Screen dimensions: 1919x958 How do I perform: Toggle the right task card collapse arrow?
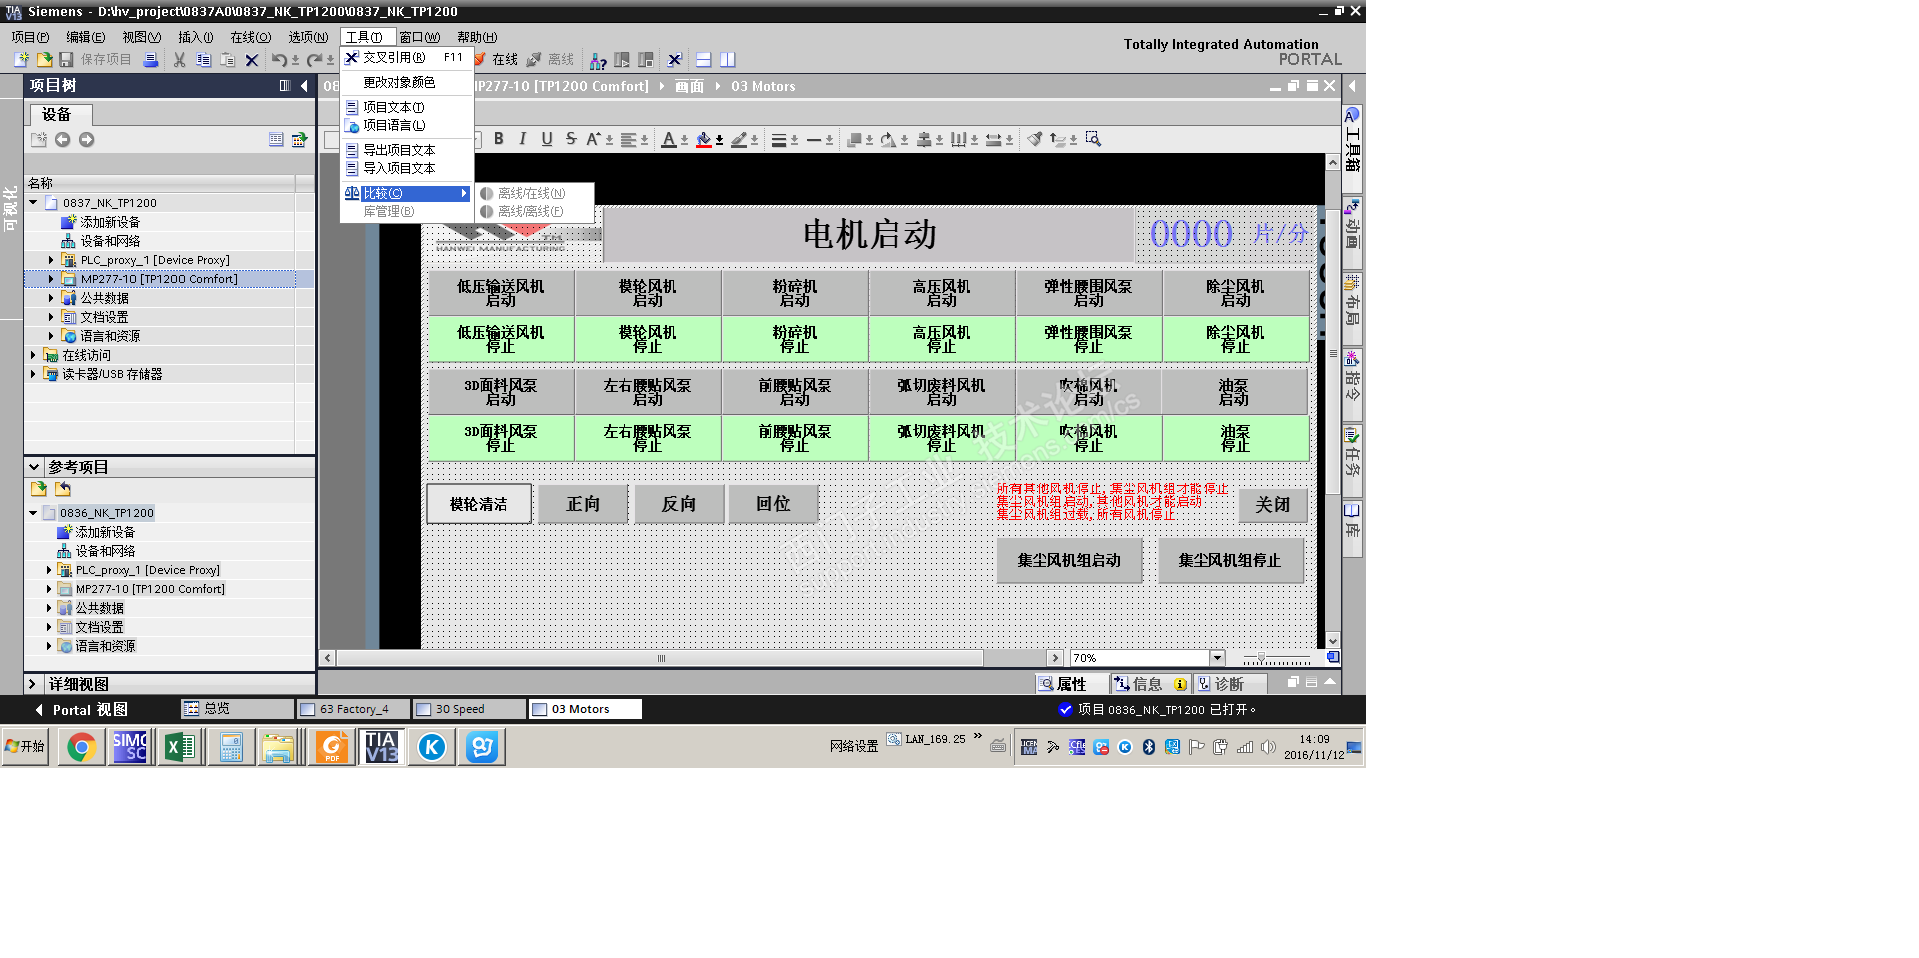point(1352,86)
